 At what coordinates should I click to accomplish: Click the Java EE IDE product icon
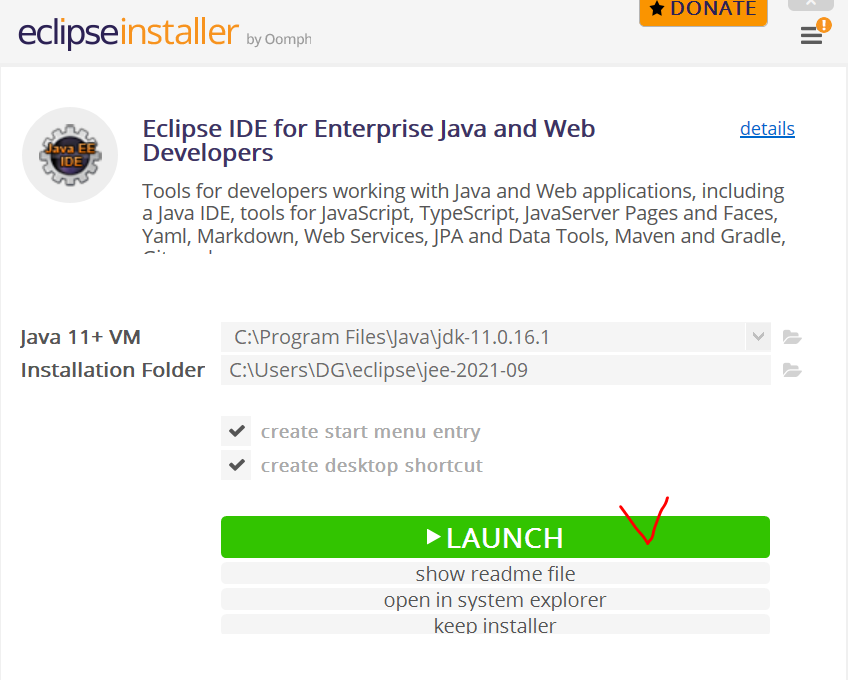(x=70, y=155)
